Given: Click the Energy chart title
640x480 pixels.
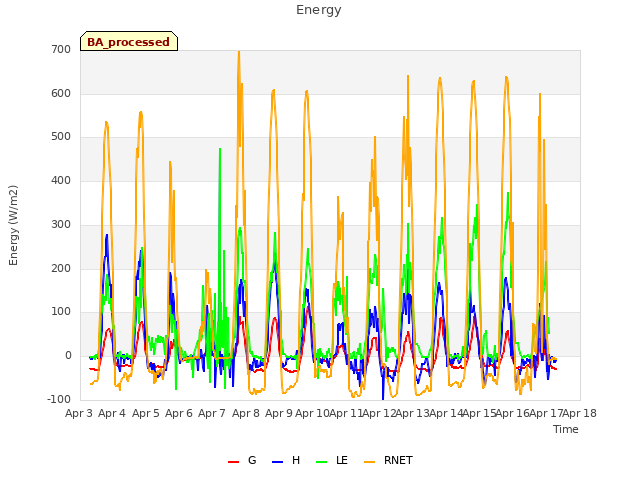Looking at the screenshot, I should (x=318, y=9).
